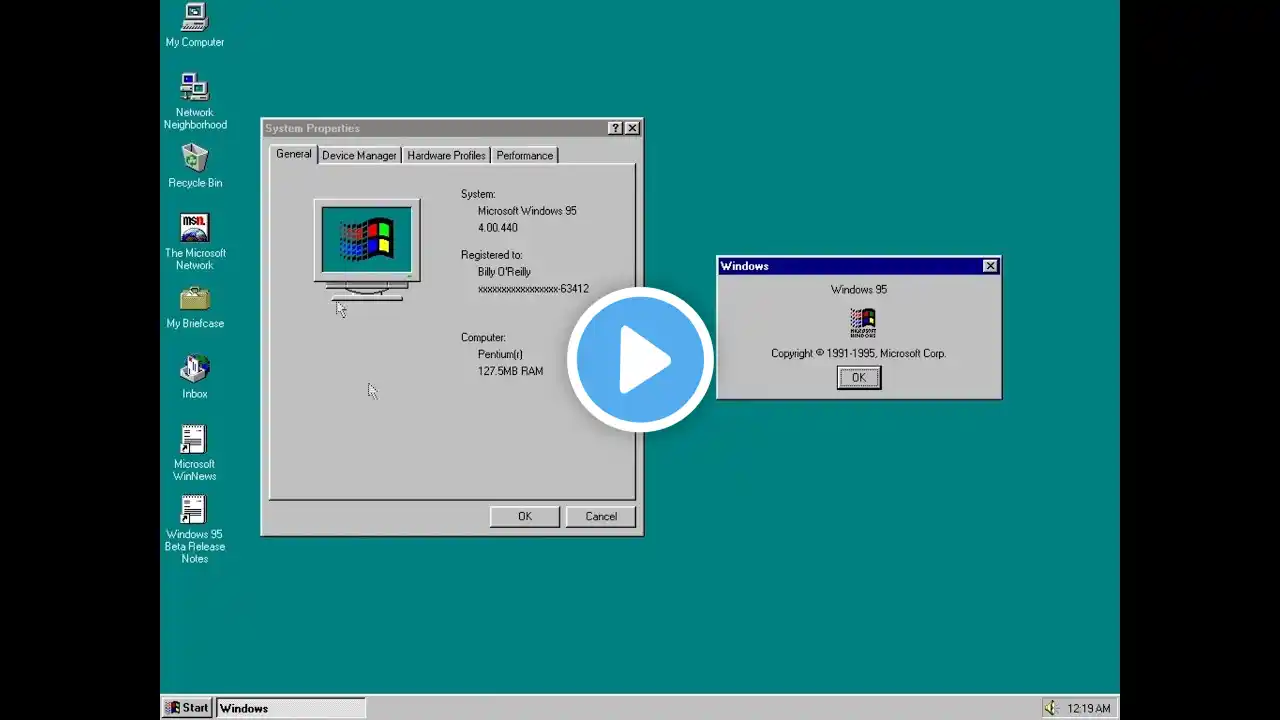Open Windows 95 Beta Release Notes icon
The image size is (1280, 720).
[x=193, y=510]
